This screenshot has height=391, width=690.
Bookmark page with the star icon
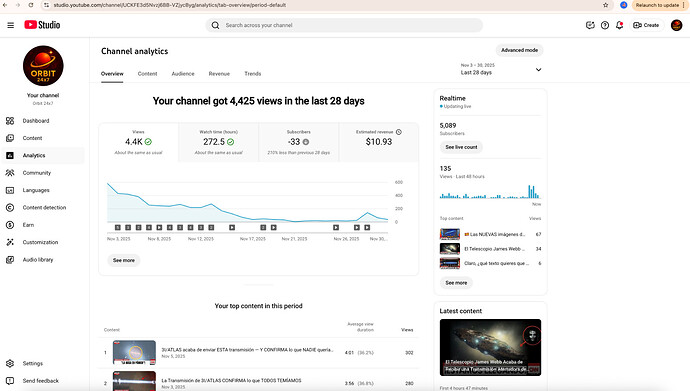pos(606,5)
